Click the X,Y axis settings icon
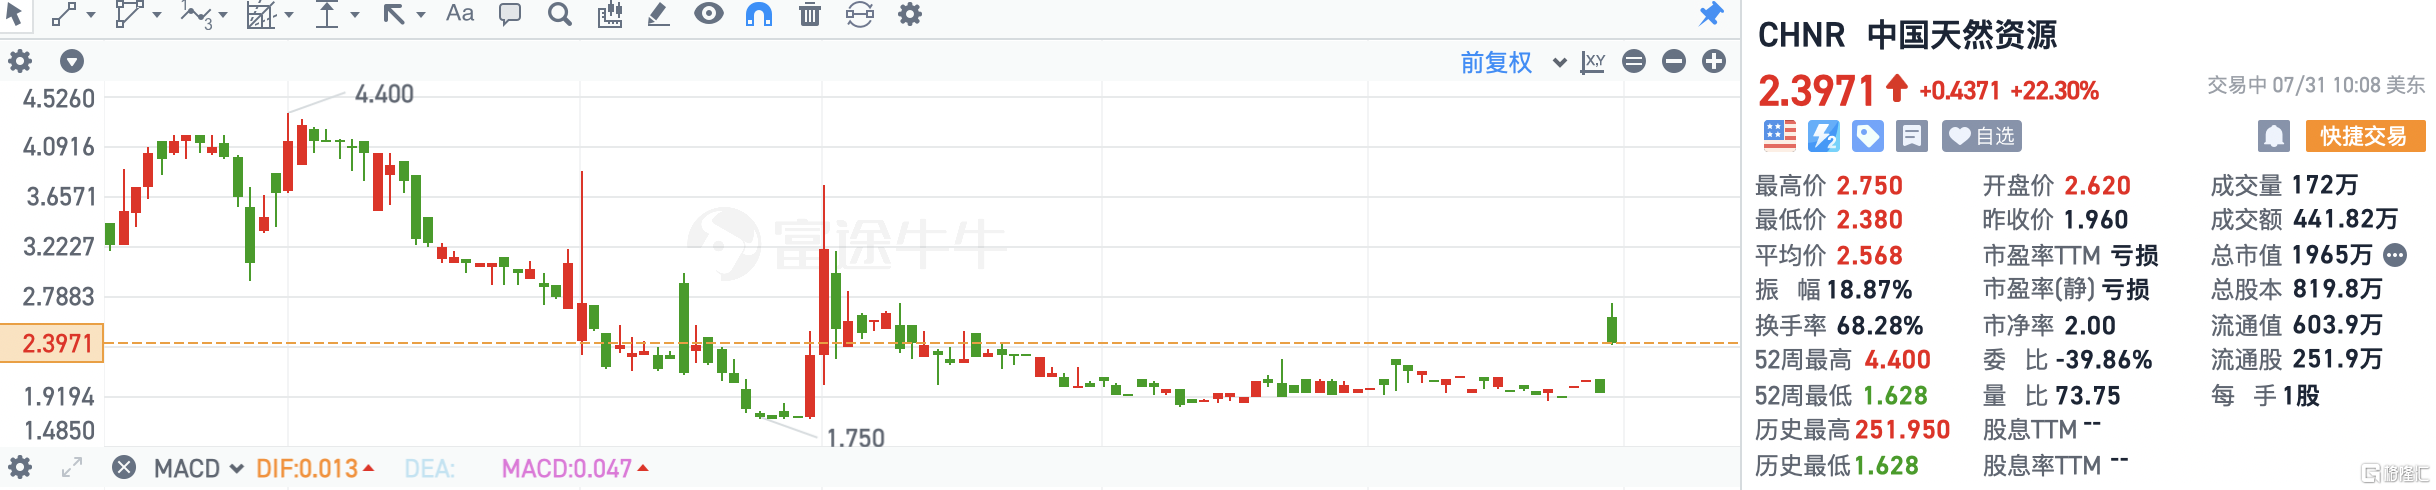2436x490 pixels. [x=1593, y=62]
